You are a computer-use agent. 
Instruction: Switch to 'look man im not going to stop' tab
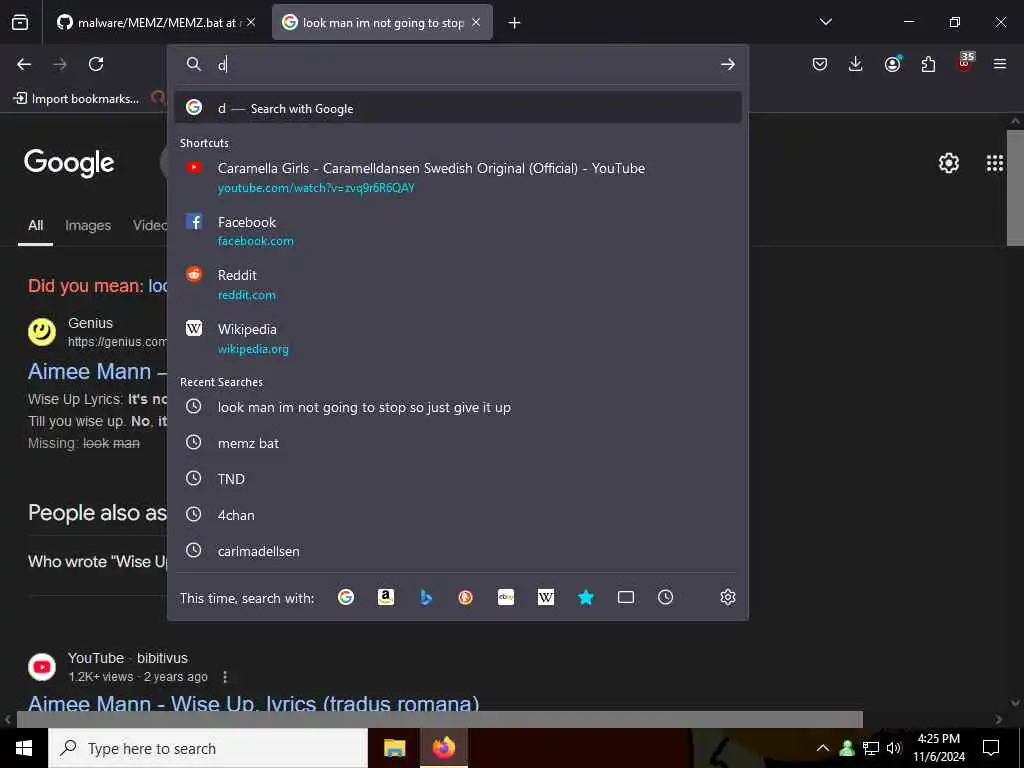click(382, 23)
